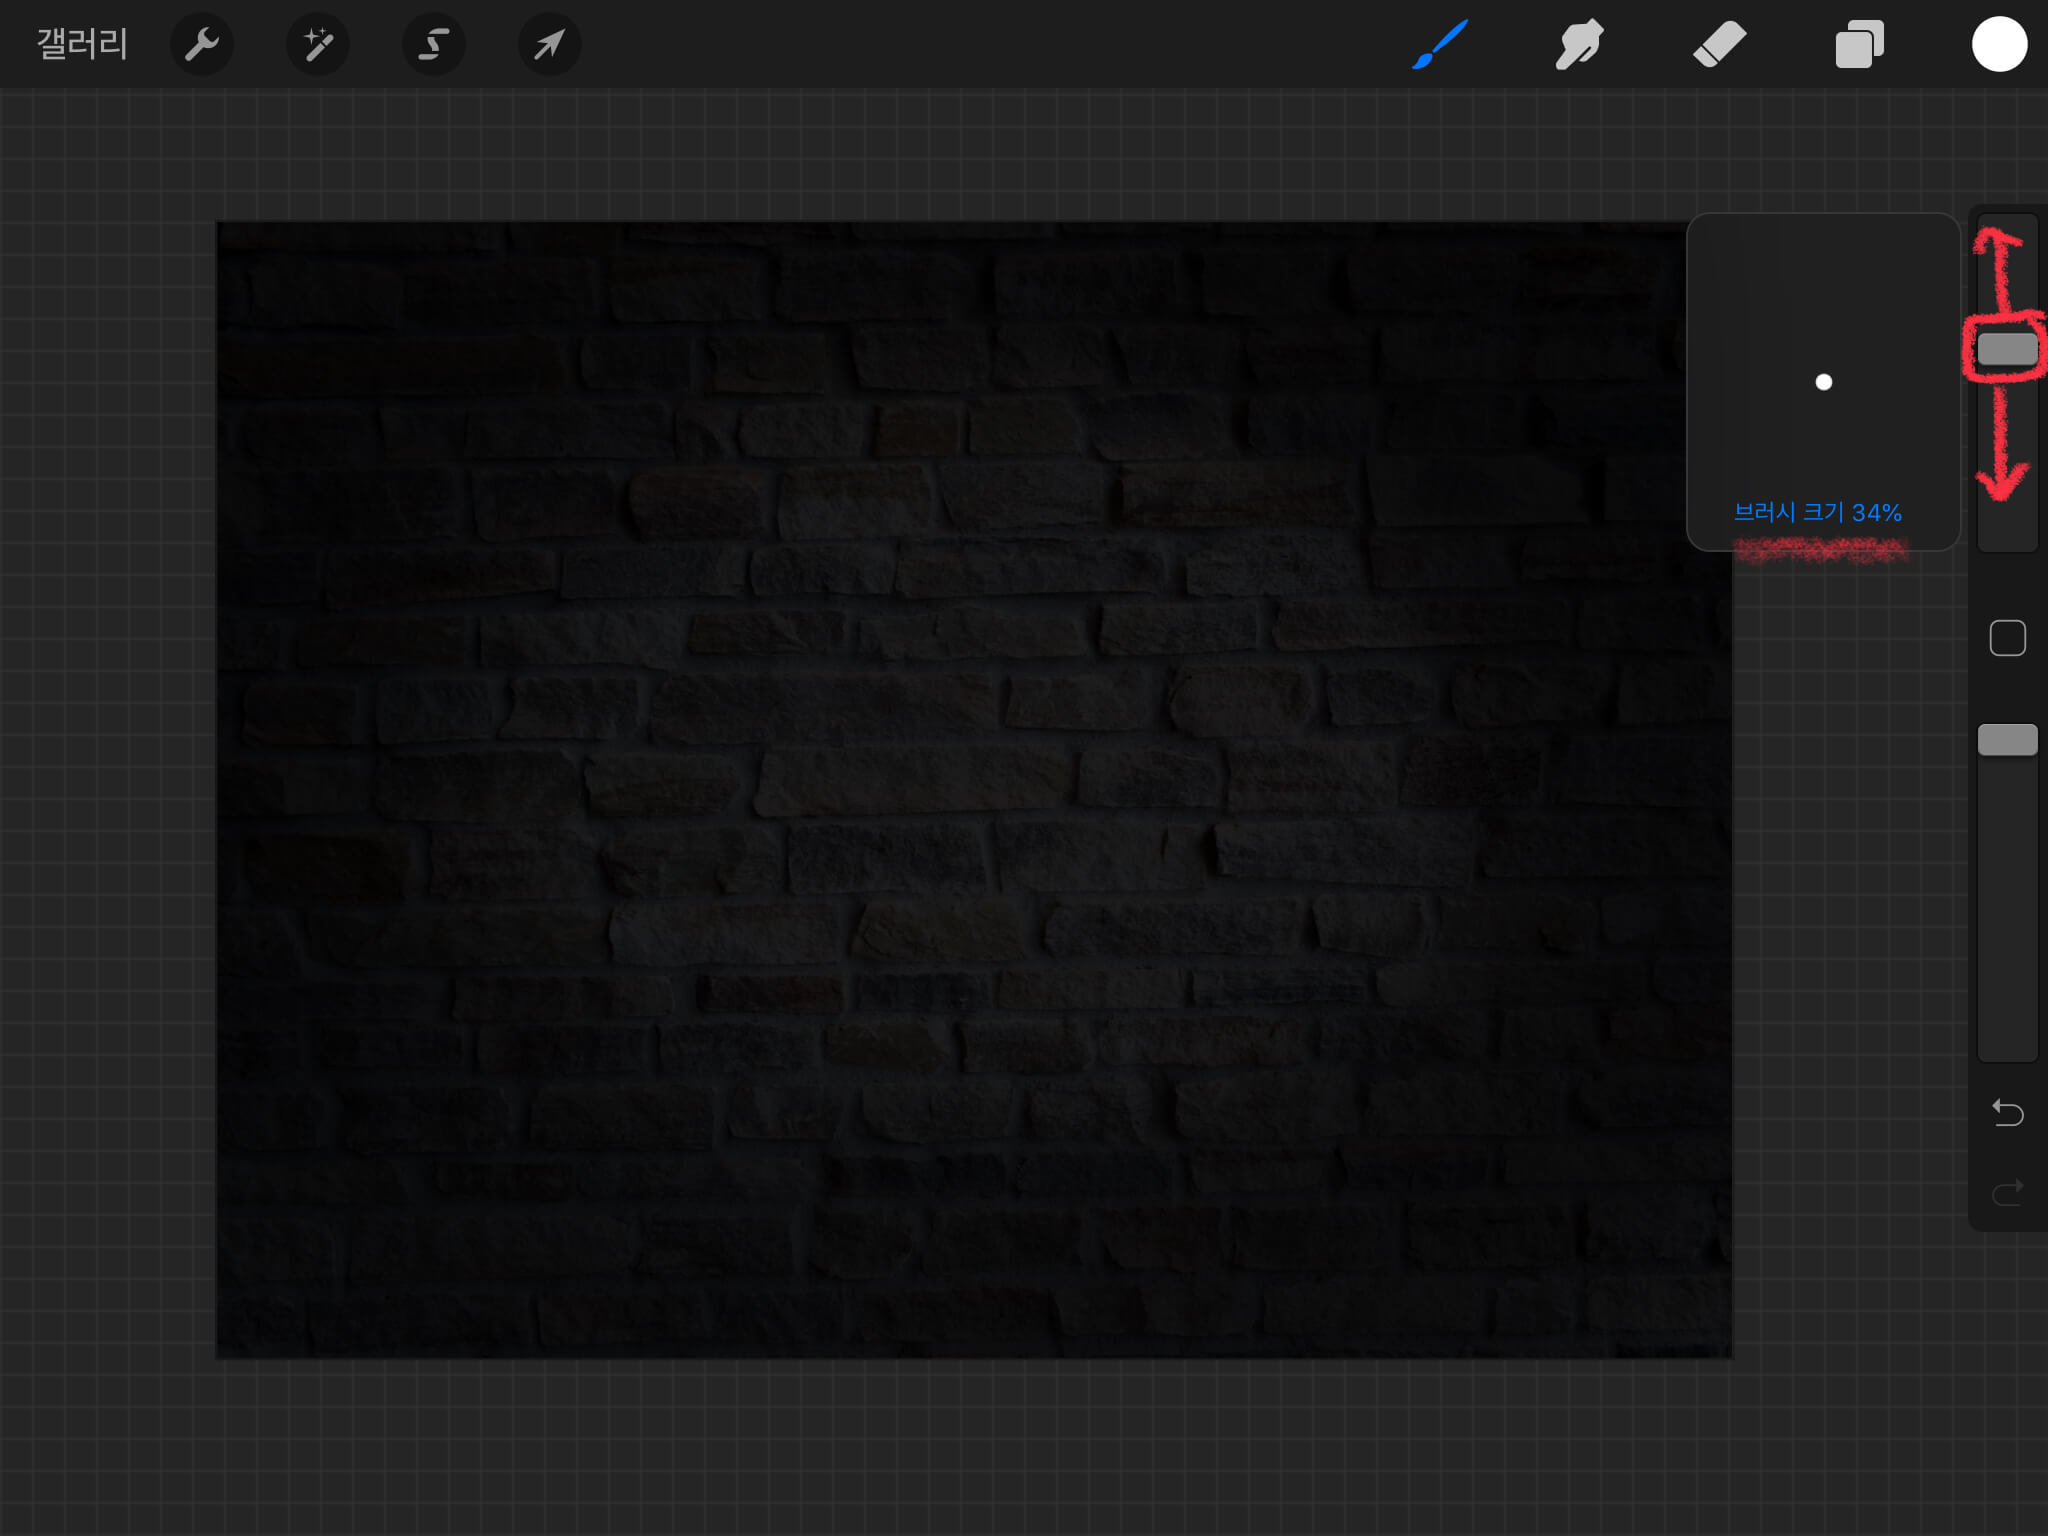
Task: Click the brush size 34% label
Action: (x=1817, y=513)
